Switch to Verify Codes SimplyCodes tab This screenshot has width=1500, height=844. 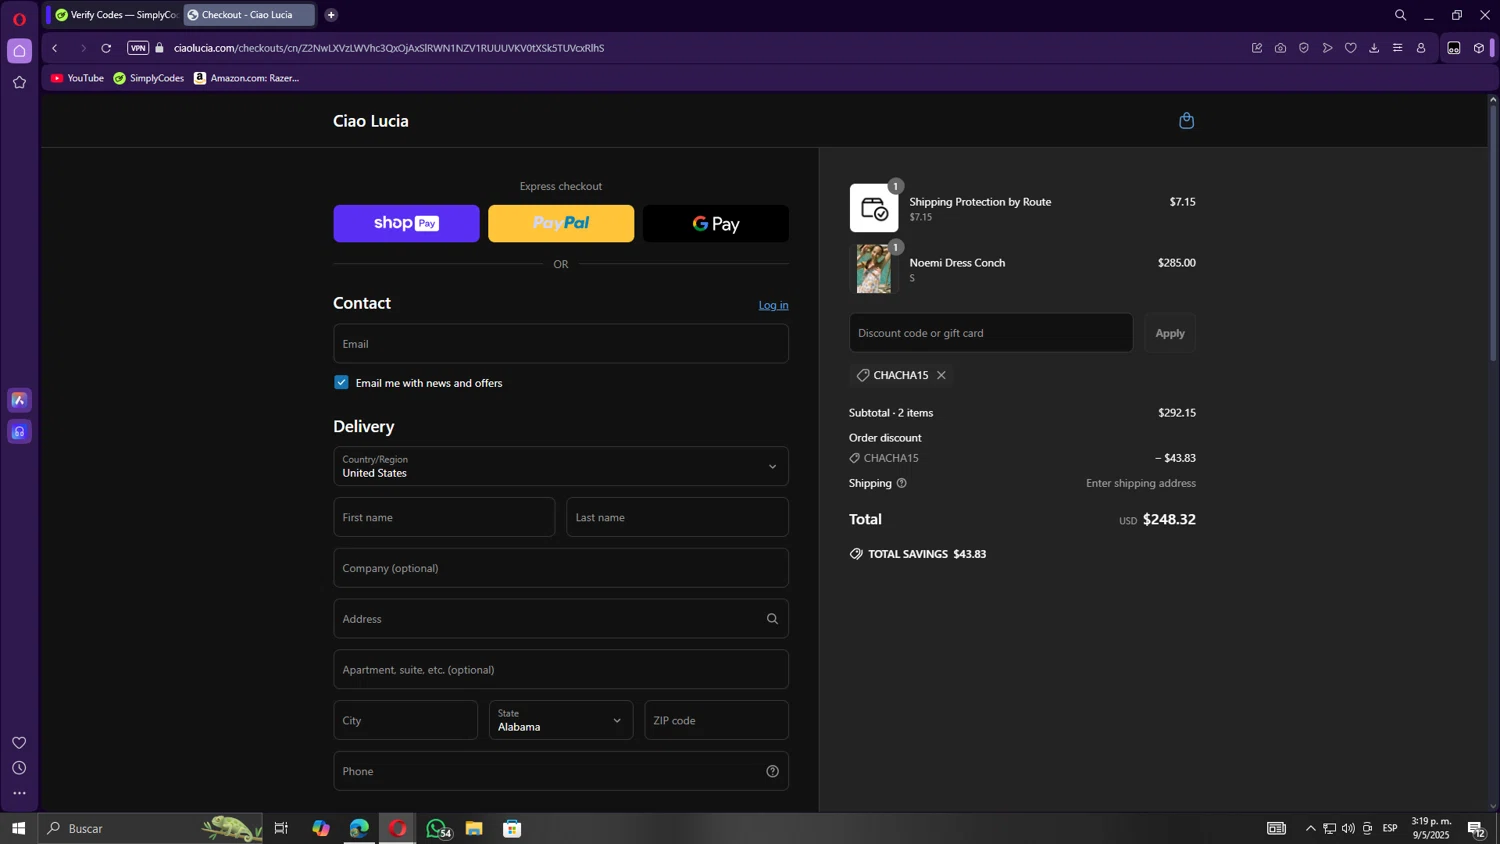pos(115,15)
